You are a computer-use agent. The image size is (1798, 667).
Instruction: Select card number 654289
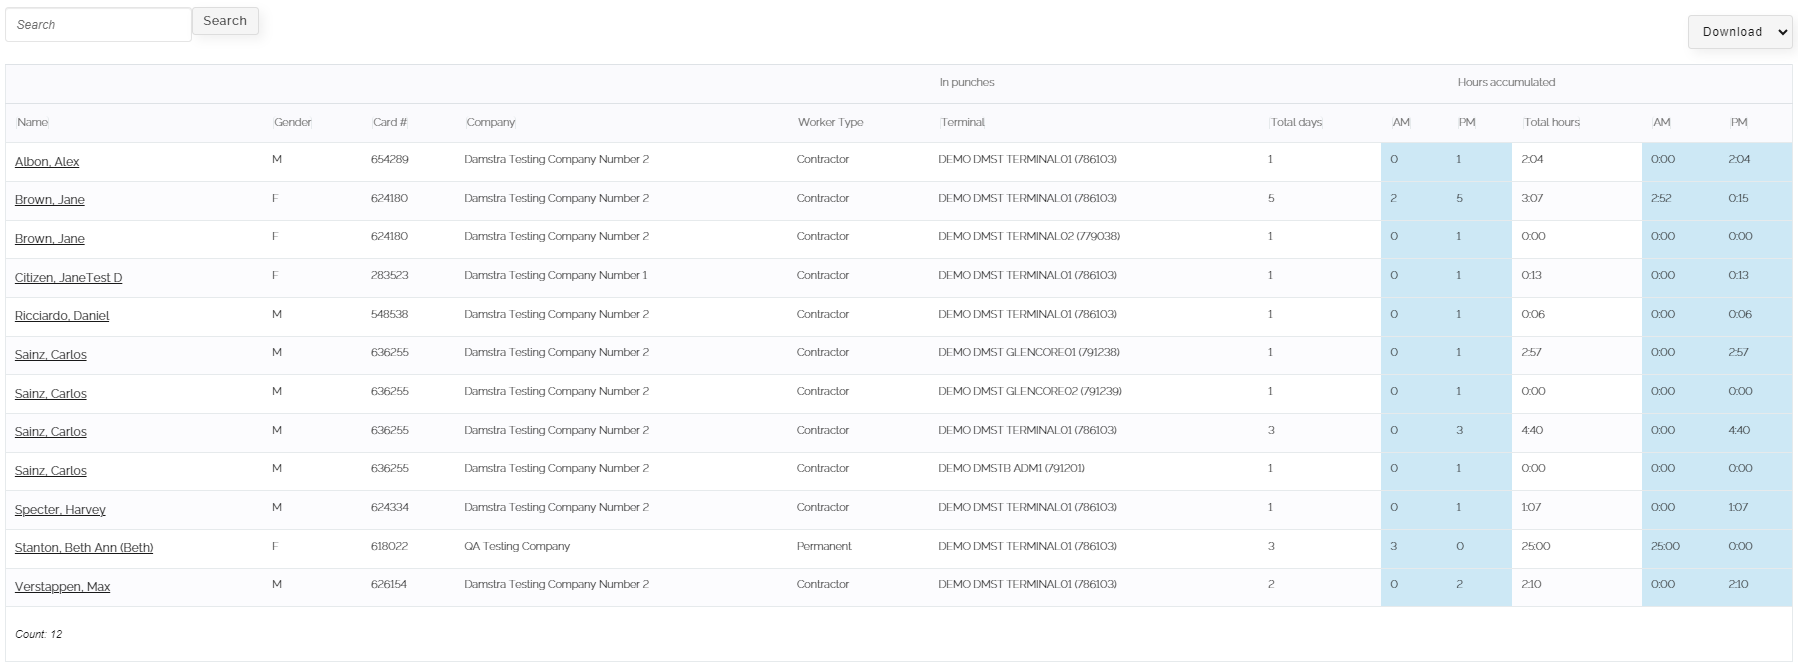390,159
